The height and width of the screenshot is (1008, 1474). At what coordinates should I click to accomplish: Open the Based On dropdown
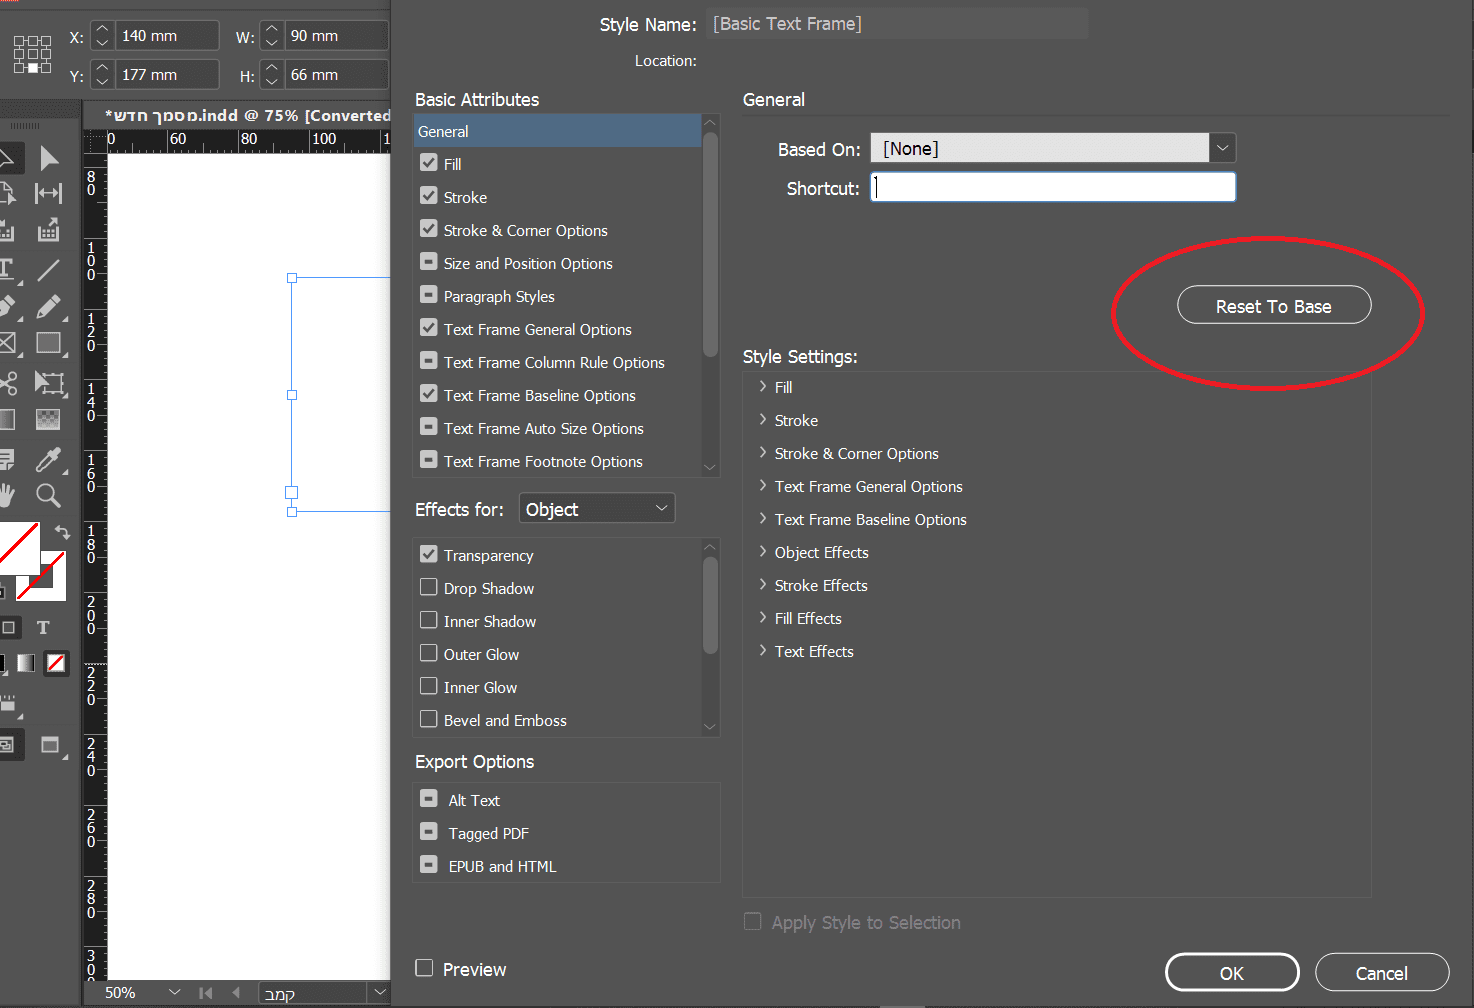pyautogui.click(x=1222, y=148)
